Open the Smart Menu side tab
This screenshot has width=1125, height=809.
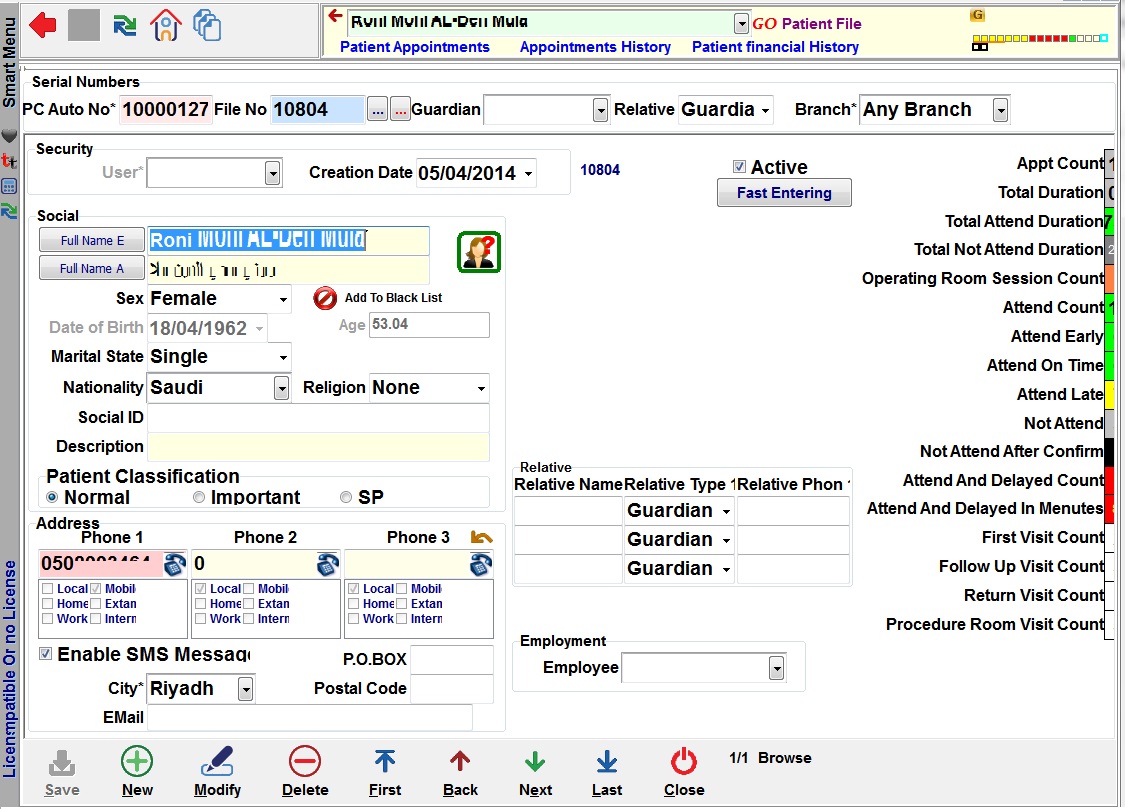pos(9,62)
